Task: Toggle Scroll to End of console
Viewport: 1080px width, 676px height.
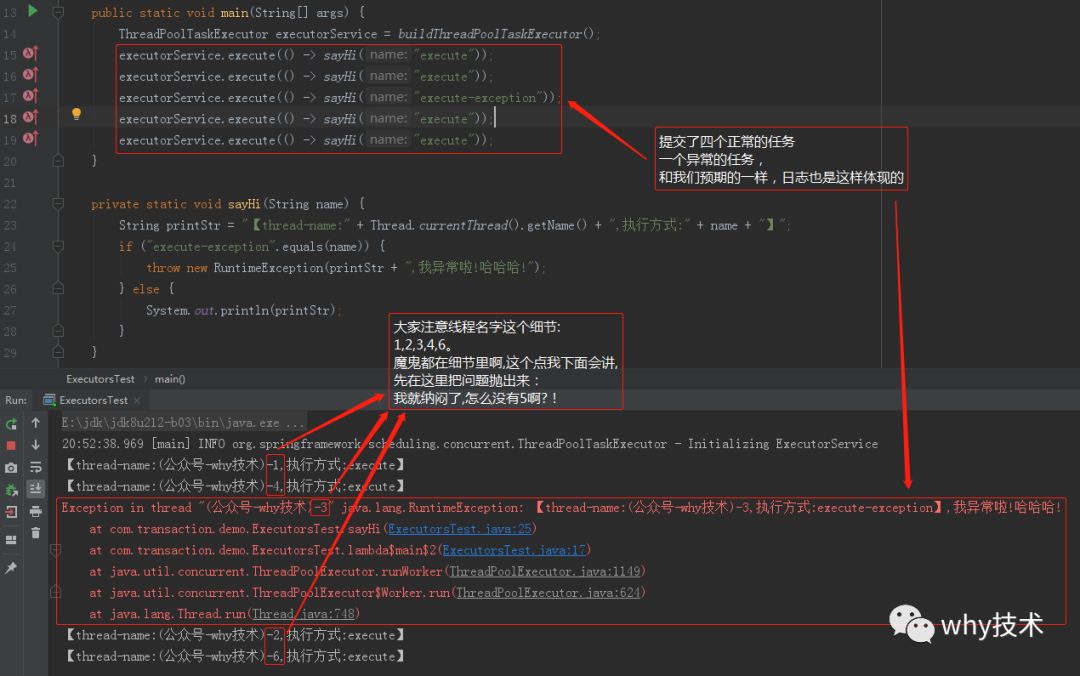Action: point(36,489)
